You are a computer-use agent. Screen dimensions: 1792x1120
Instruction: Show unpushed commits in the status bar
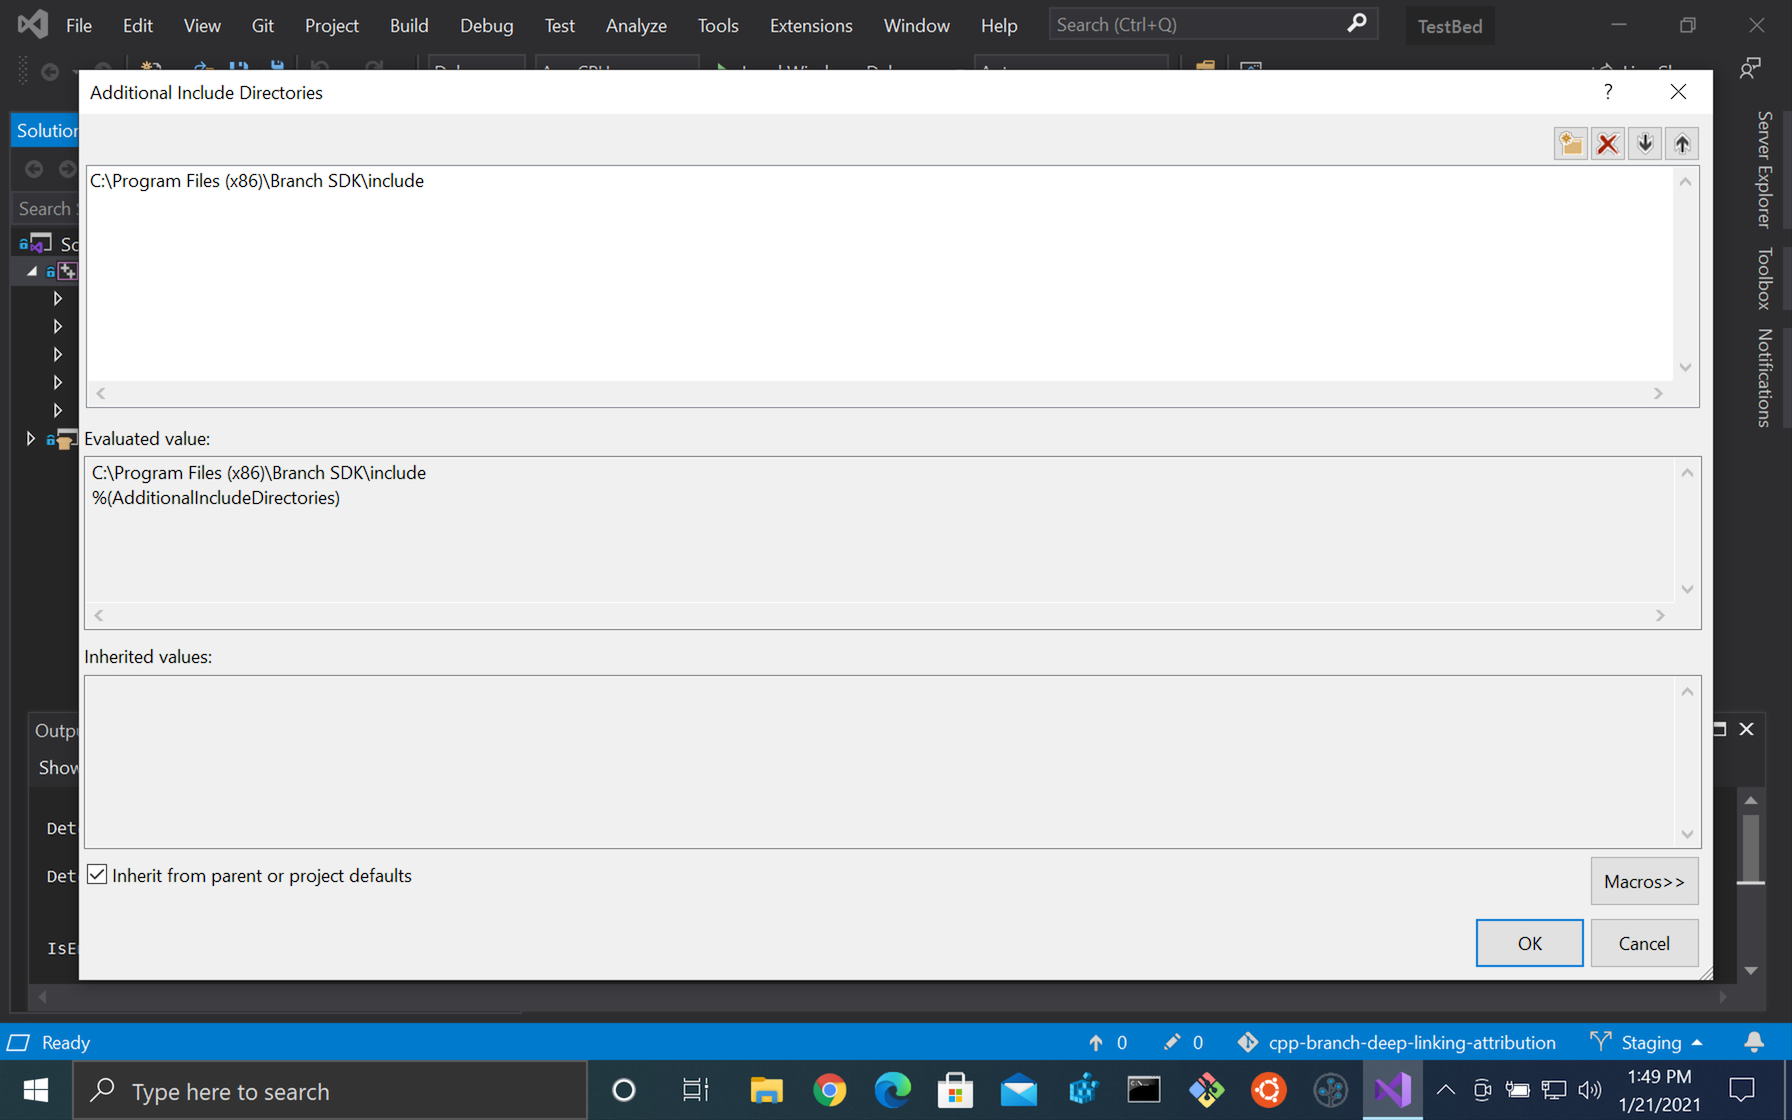pyautogui.click(x=1108, y=1042)
